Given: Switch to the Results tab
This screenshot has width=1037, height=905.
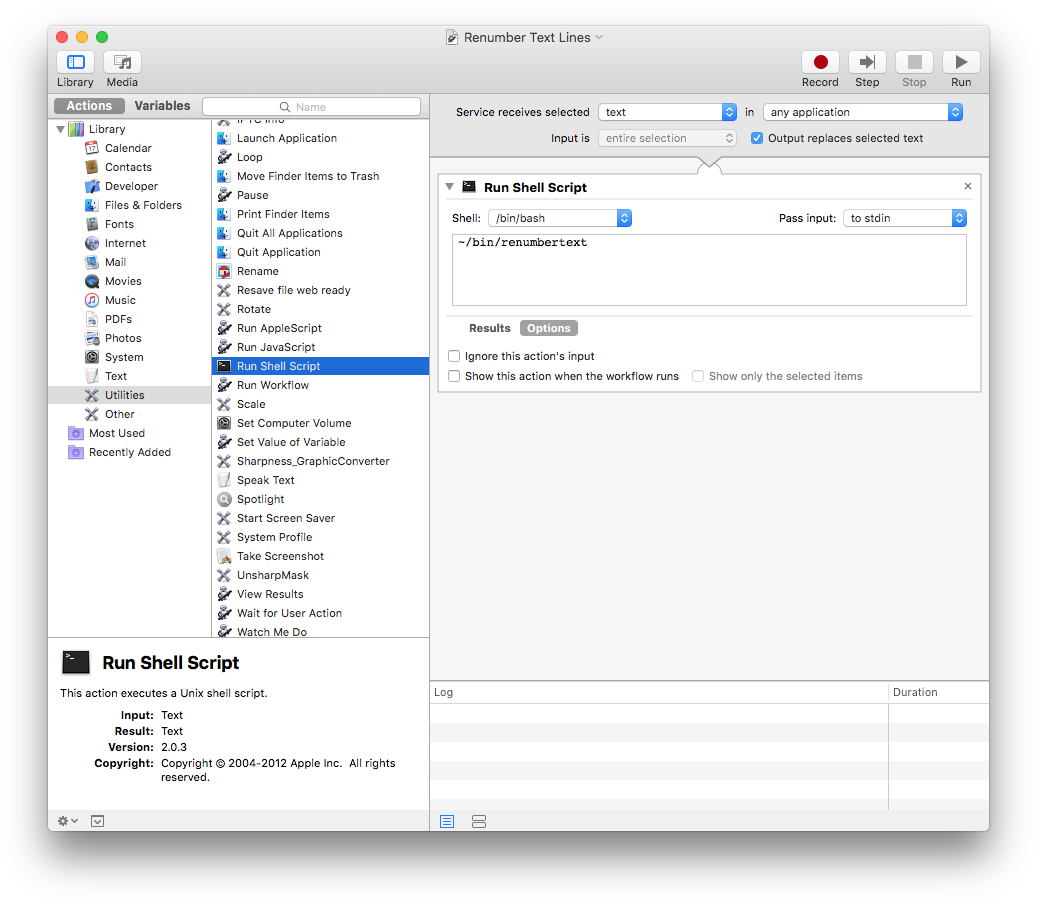Looking at the screenshot, I should pos(490,328).
